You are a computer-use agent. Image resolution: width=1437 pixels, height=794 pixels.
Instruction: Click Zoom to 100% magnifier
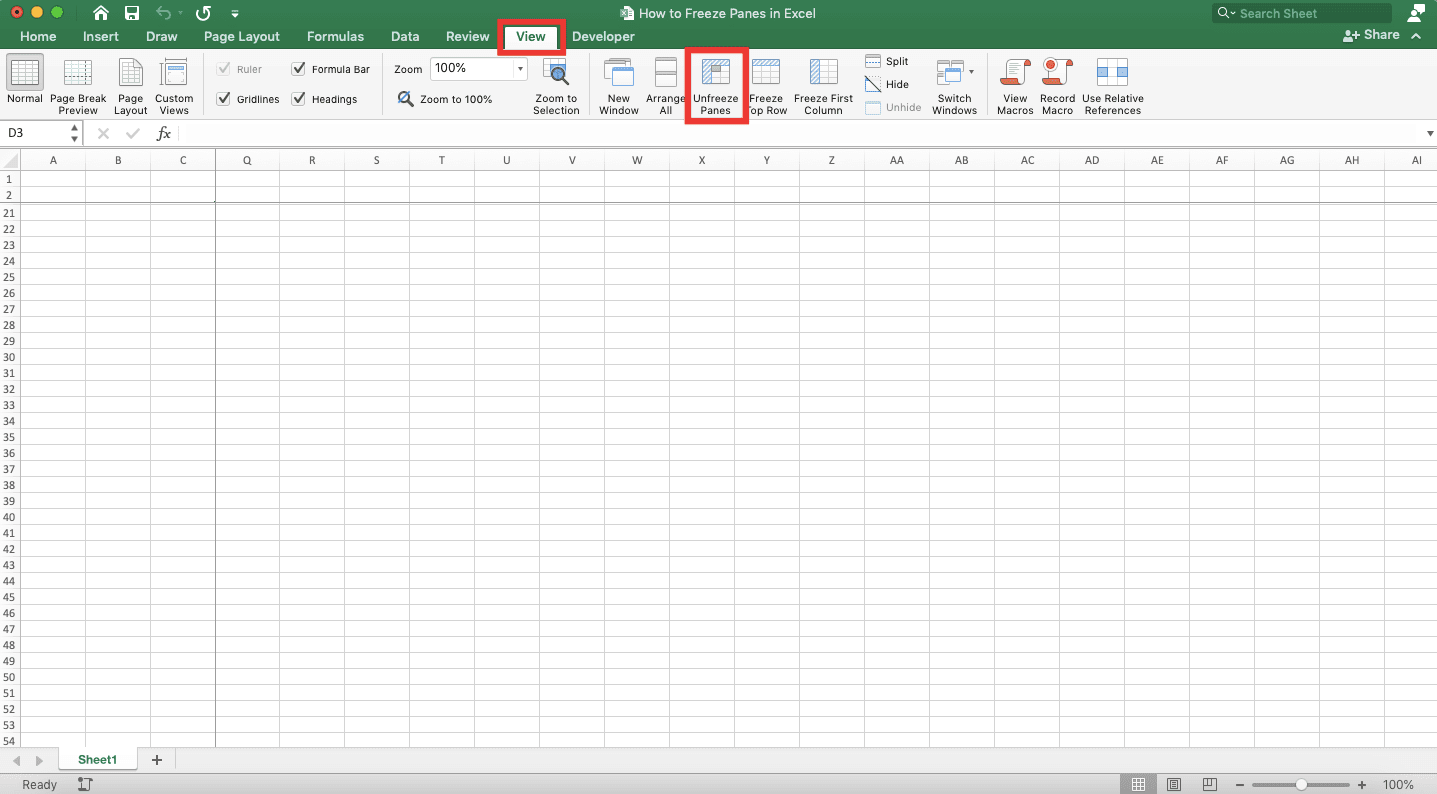click(x=406, y=99)
